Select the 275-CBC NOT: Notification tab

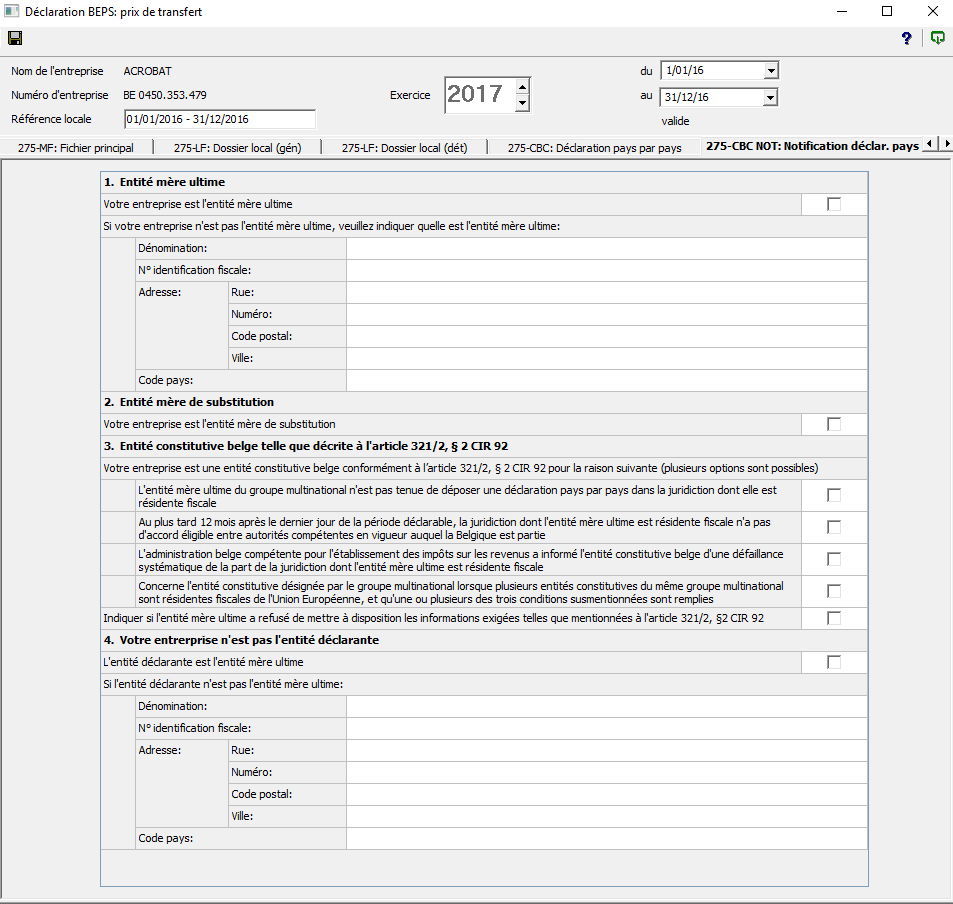[x=812, y=146]
